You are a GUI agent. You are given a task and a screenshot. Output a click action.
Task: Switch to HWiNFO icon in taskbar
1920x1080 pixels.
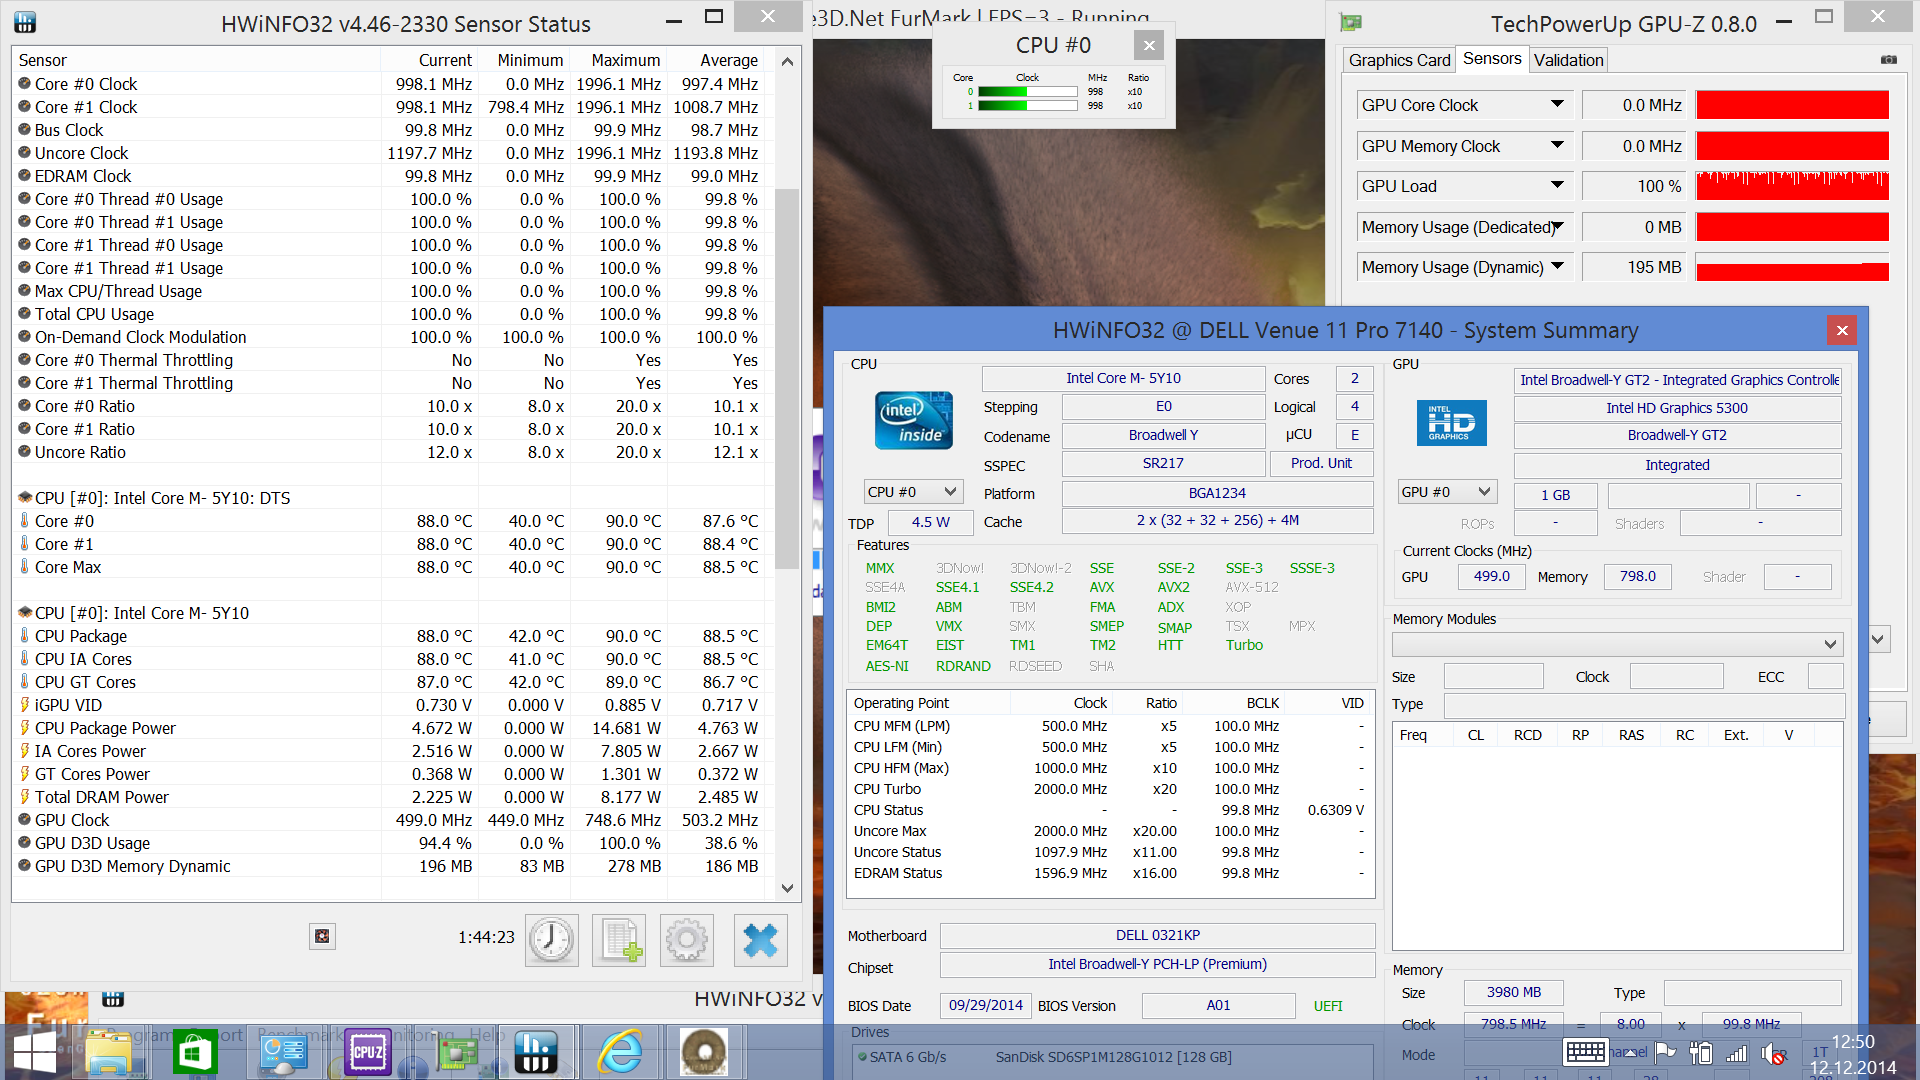[x=536, y=1052]
